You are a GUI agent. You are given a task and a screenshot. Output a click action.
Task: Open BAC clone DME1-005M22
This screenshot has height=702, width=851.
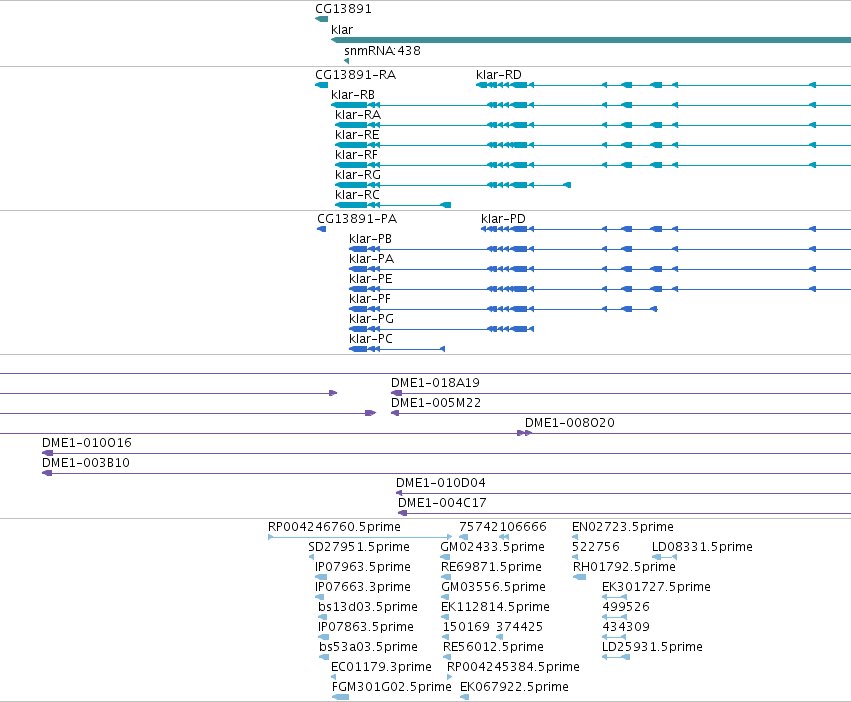click(436, 403)
